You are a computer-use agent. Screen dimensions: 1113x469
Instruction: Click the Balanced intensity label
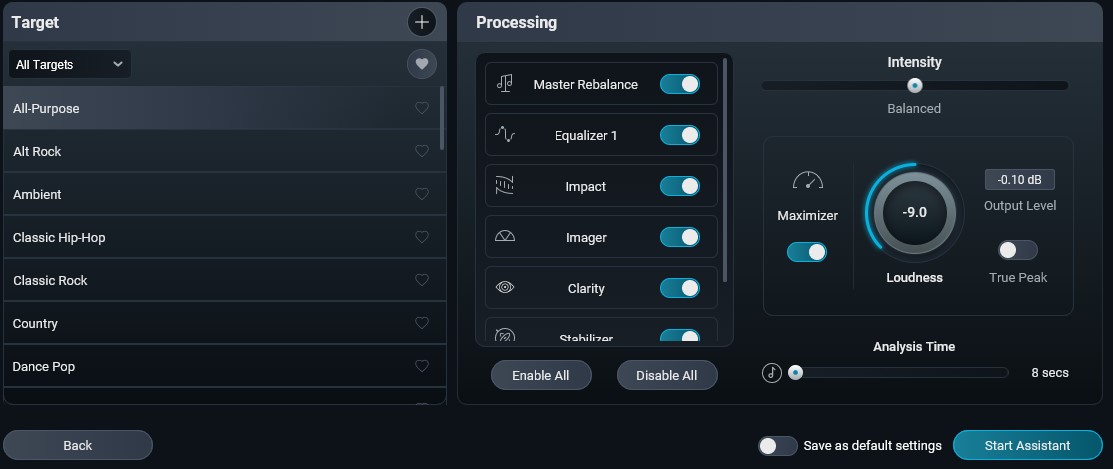coord(914,109)
